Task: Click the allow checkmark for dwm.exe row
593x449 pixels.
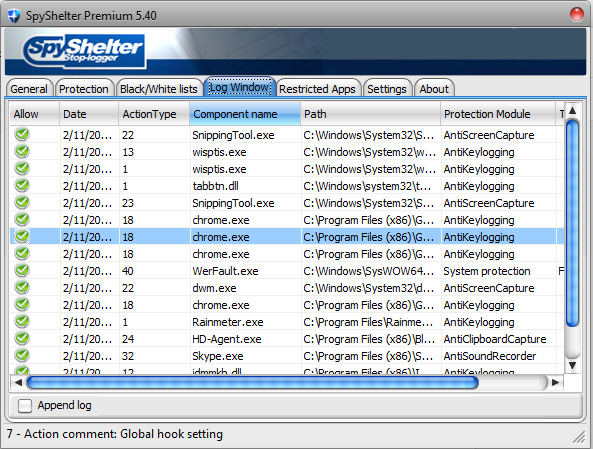Action: click(22, 287)
